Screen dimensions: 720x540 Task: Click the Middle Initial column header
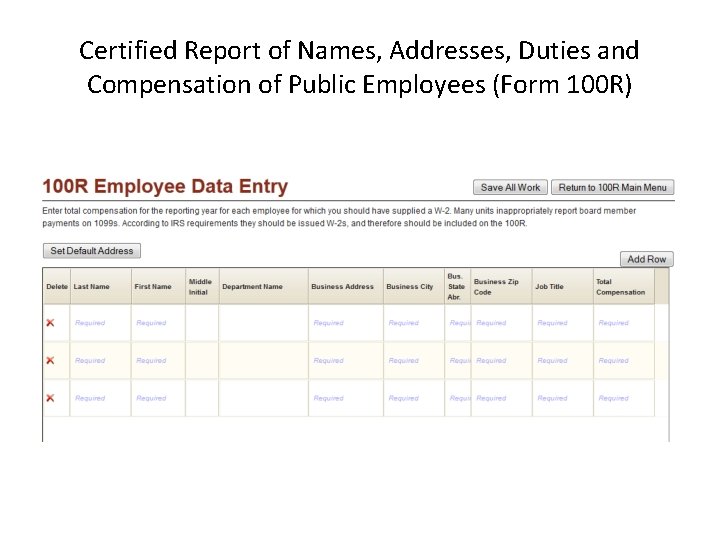point(202,287)
